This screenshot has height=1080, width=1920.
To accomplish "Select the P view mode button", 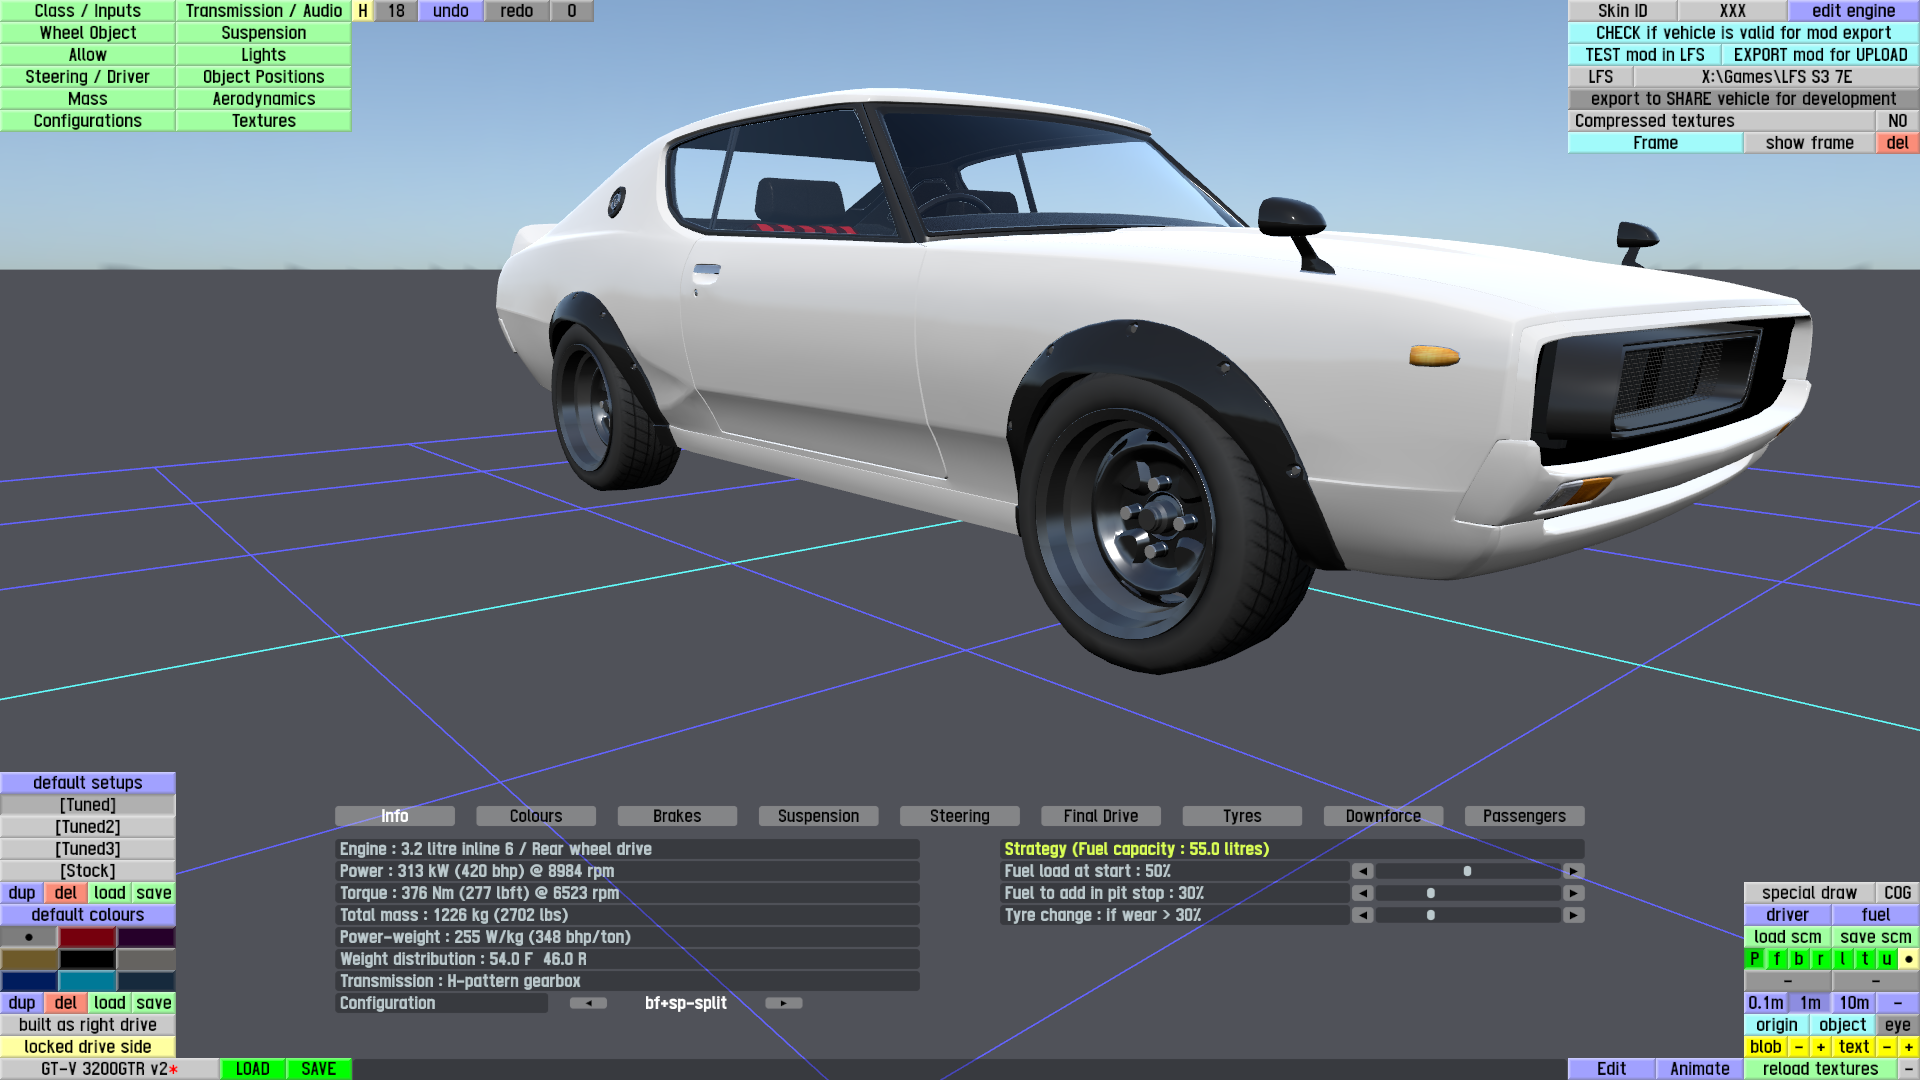I will tap(1754, 959).
